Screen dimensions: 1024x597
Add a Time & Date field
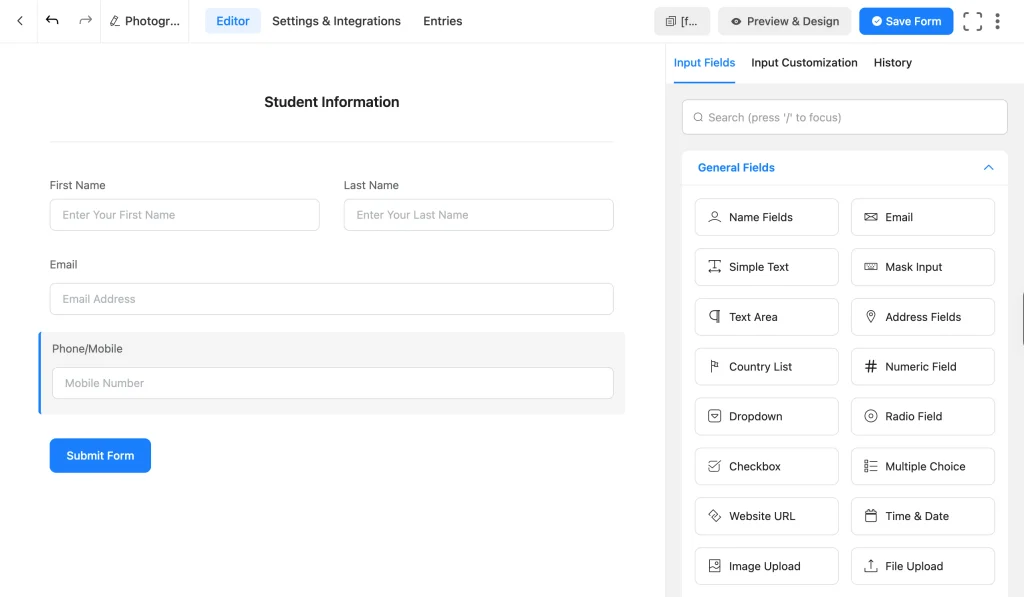(922, 516)
